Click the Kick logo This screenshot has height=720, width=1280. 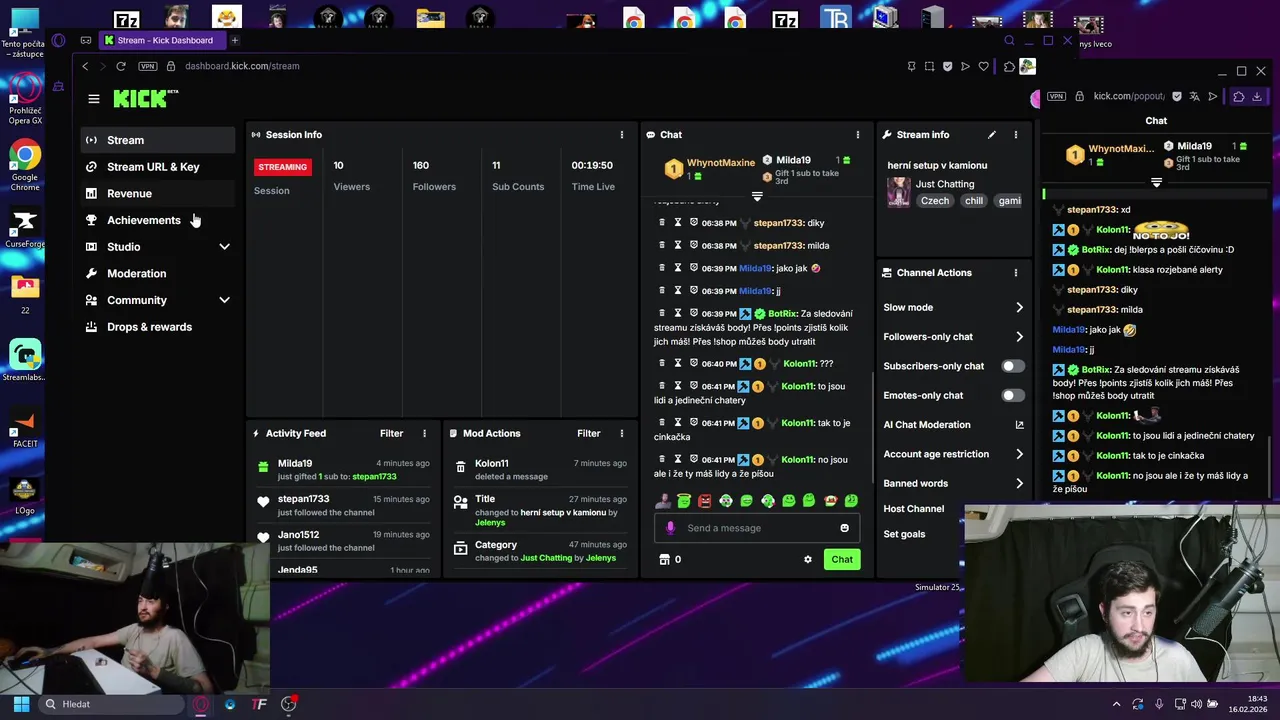145,98
